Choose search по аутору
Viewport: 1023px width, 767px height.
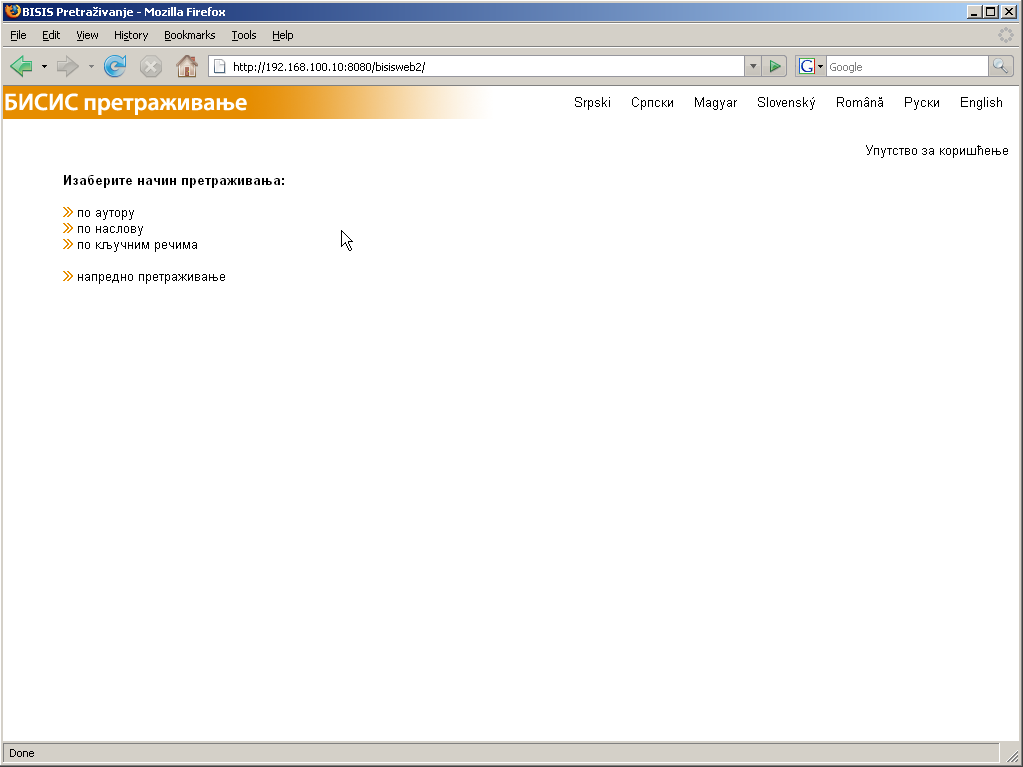(x=106, y=213)
